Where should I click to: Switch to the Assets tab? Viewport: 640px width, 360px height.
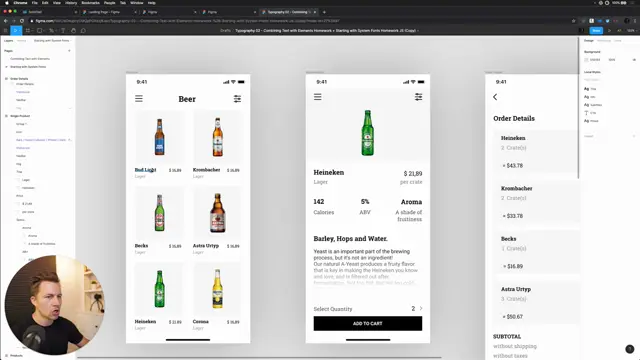tap(22, 40)
